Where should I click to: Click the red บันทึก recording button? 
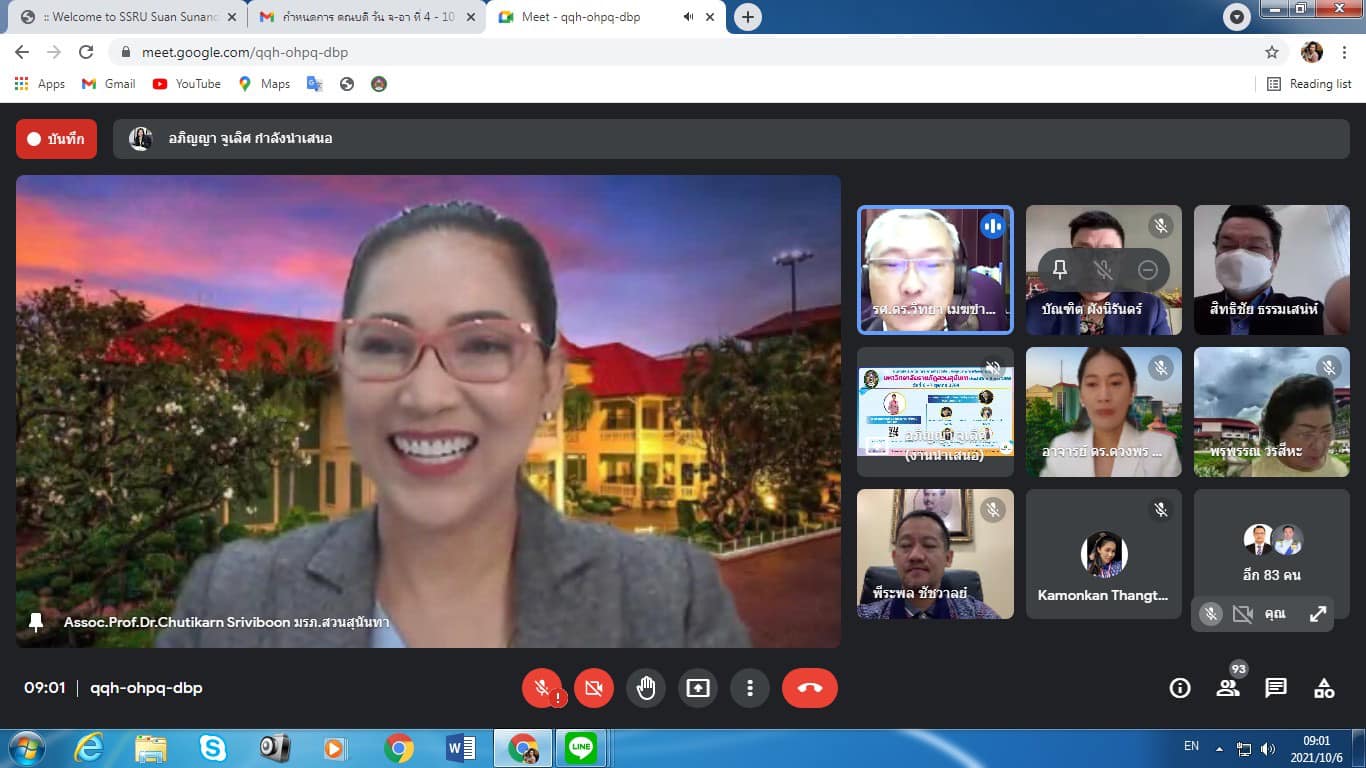pyautogui.click(x=56, y=139)
